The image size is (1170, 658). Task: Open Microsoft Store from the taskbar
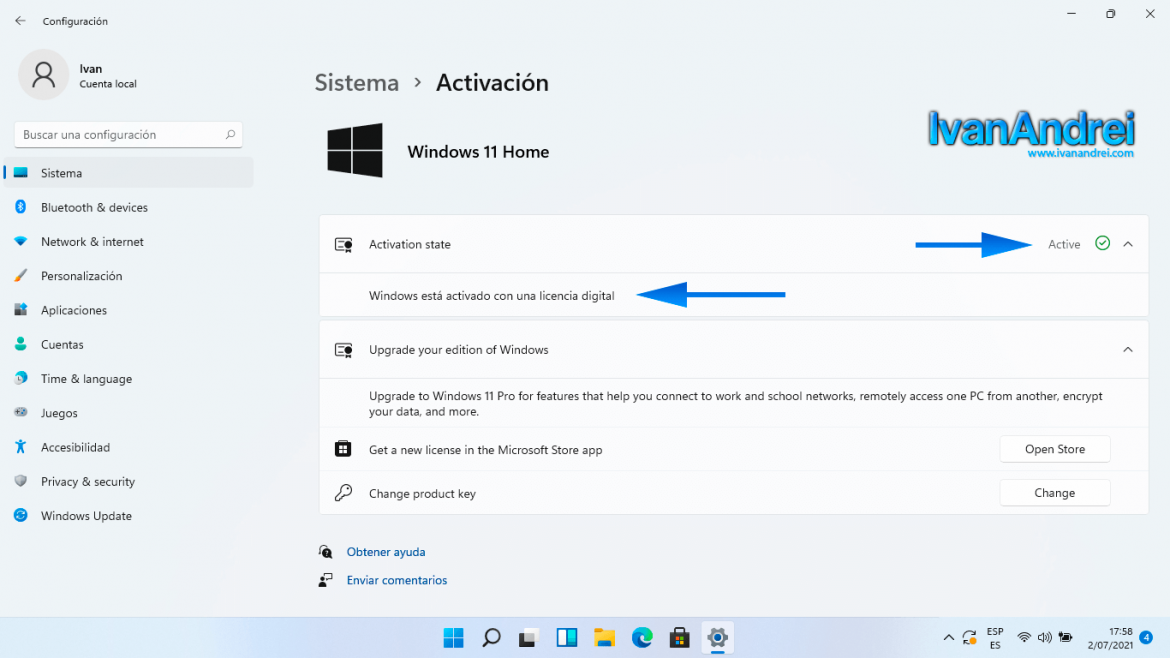[680, 637]
